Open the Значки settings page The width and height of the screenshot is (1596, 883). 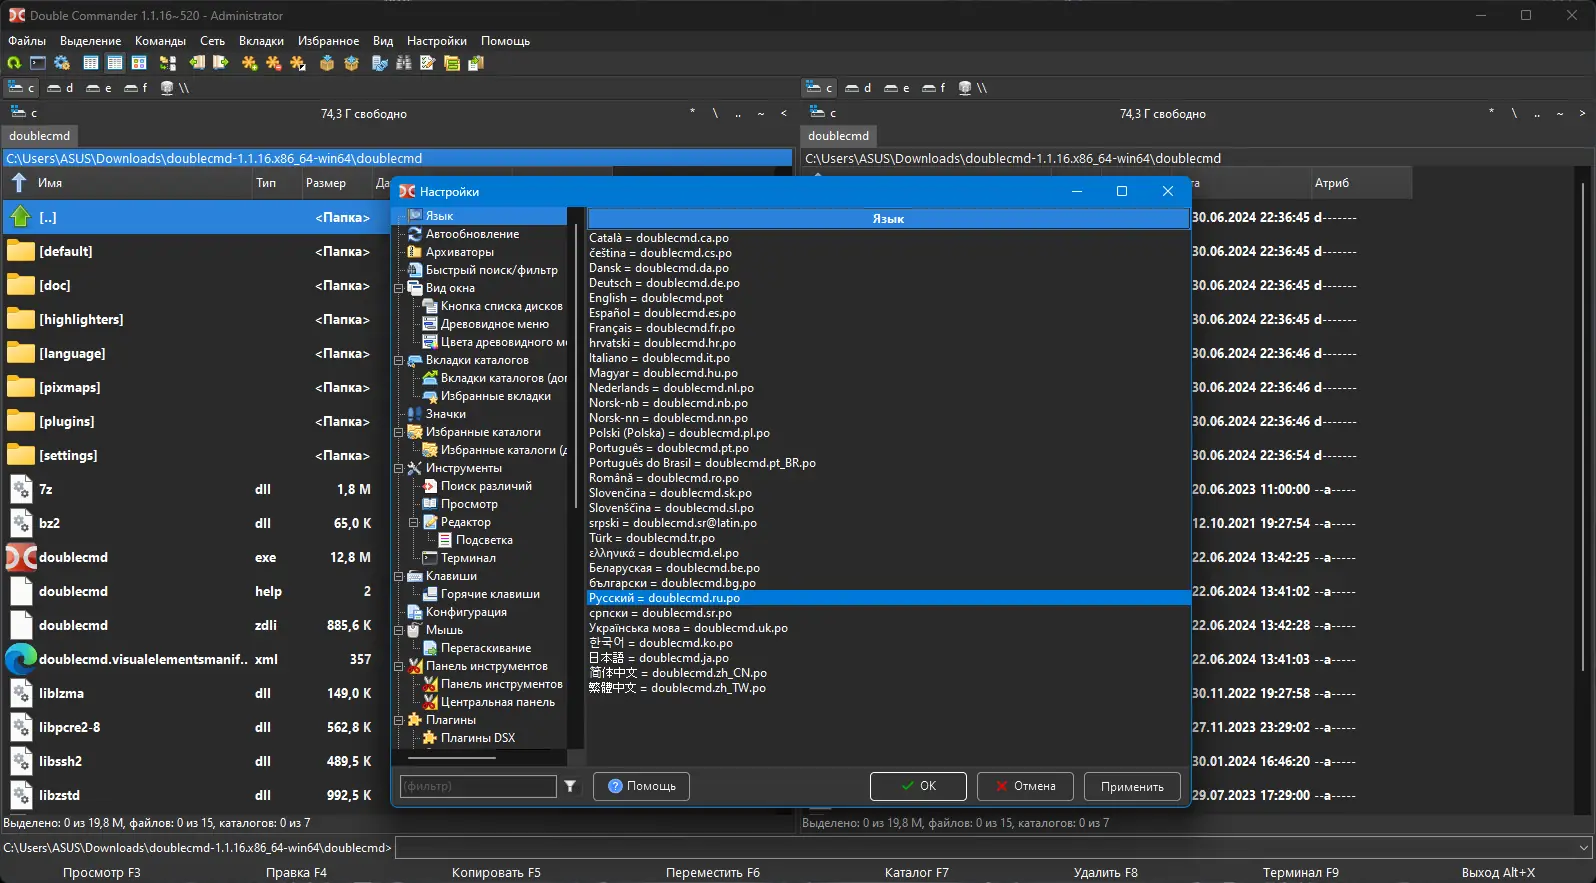445,414
